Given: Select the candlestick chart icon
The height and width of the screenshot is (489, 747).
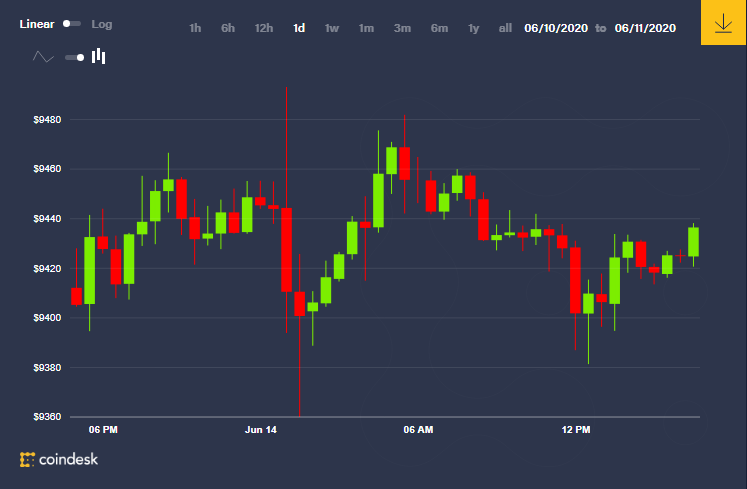Looking at the screenshot, I should click(99, 56).
